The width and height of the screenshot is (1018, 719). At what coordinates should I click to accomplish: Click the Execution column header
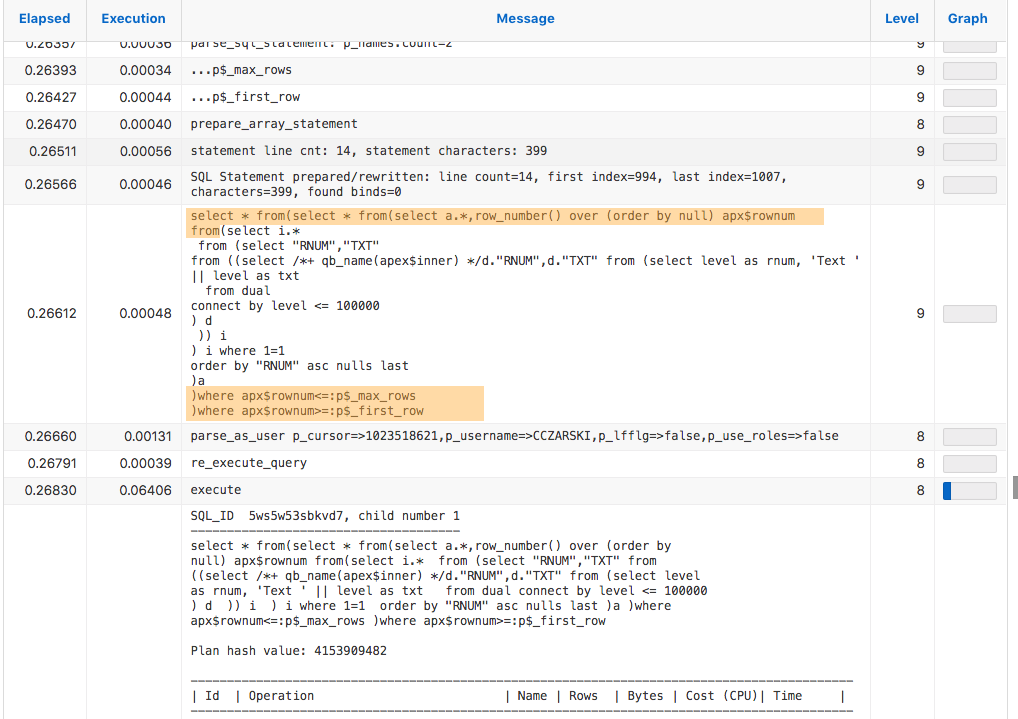point(133,19)
